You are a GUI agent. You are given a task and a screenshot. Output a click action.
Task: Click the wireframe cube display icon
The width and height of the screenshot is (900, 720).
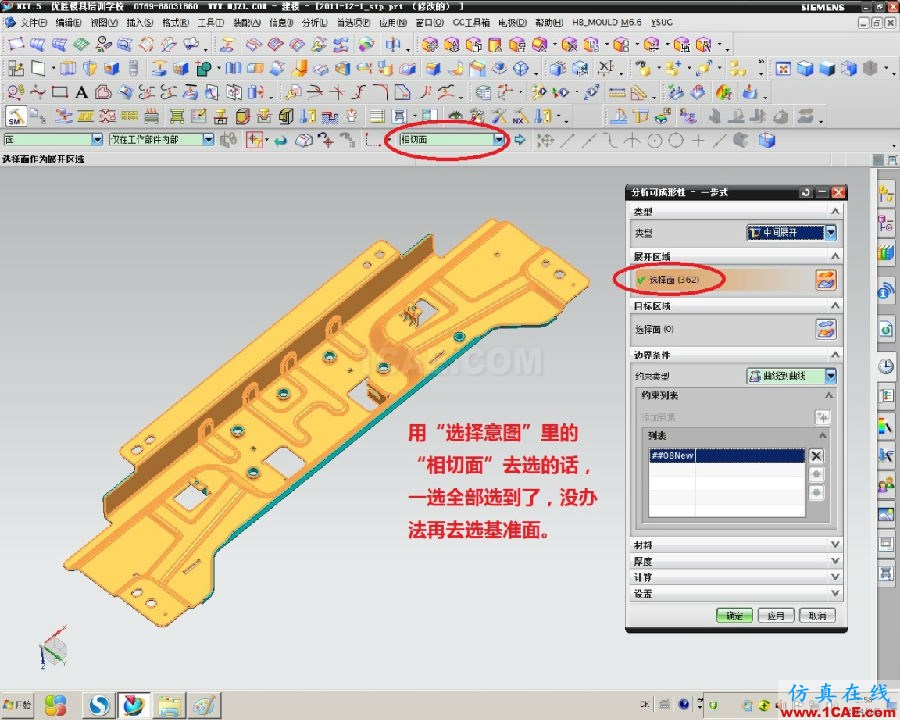pyautogui.click(x=849, y=69)
